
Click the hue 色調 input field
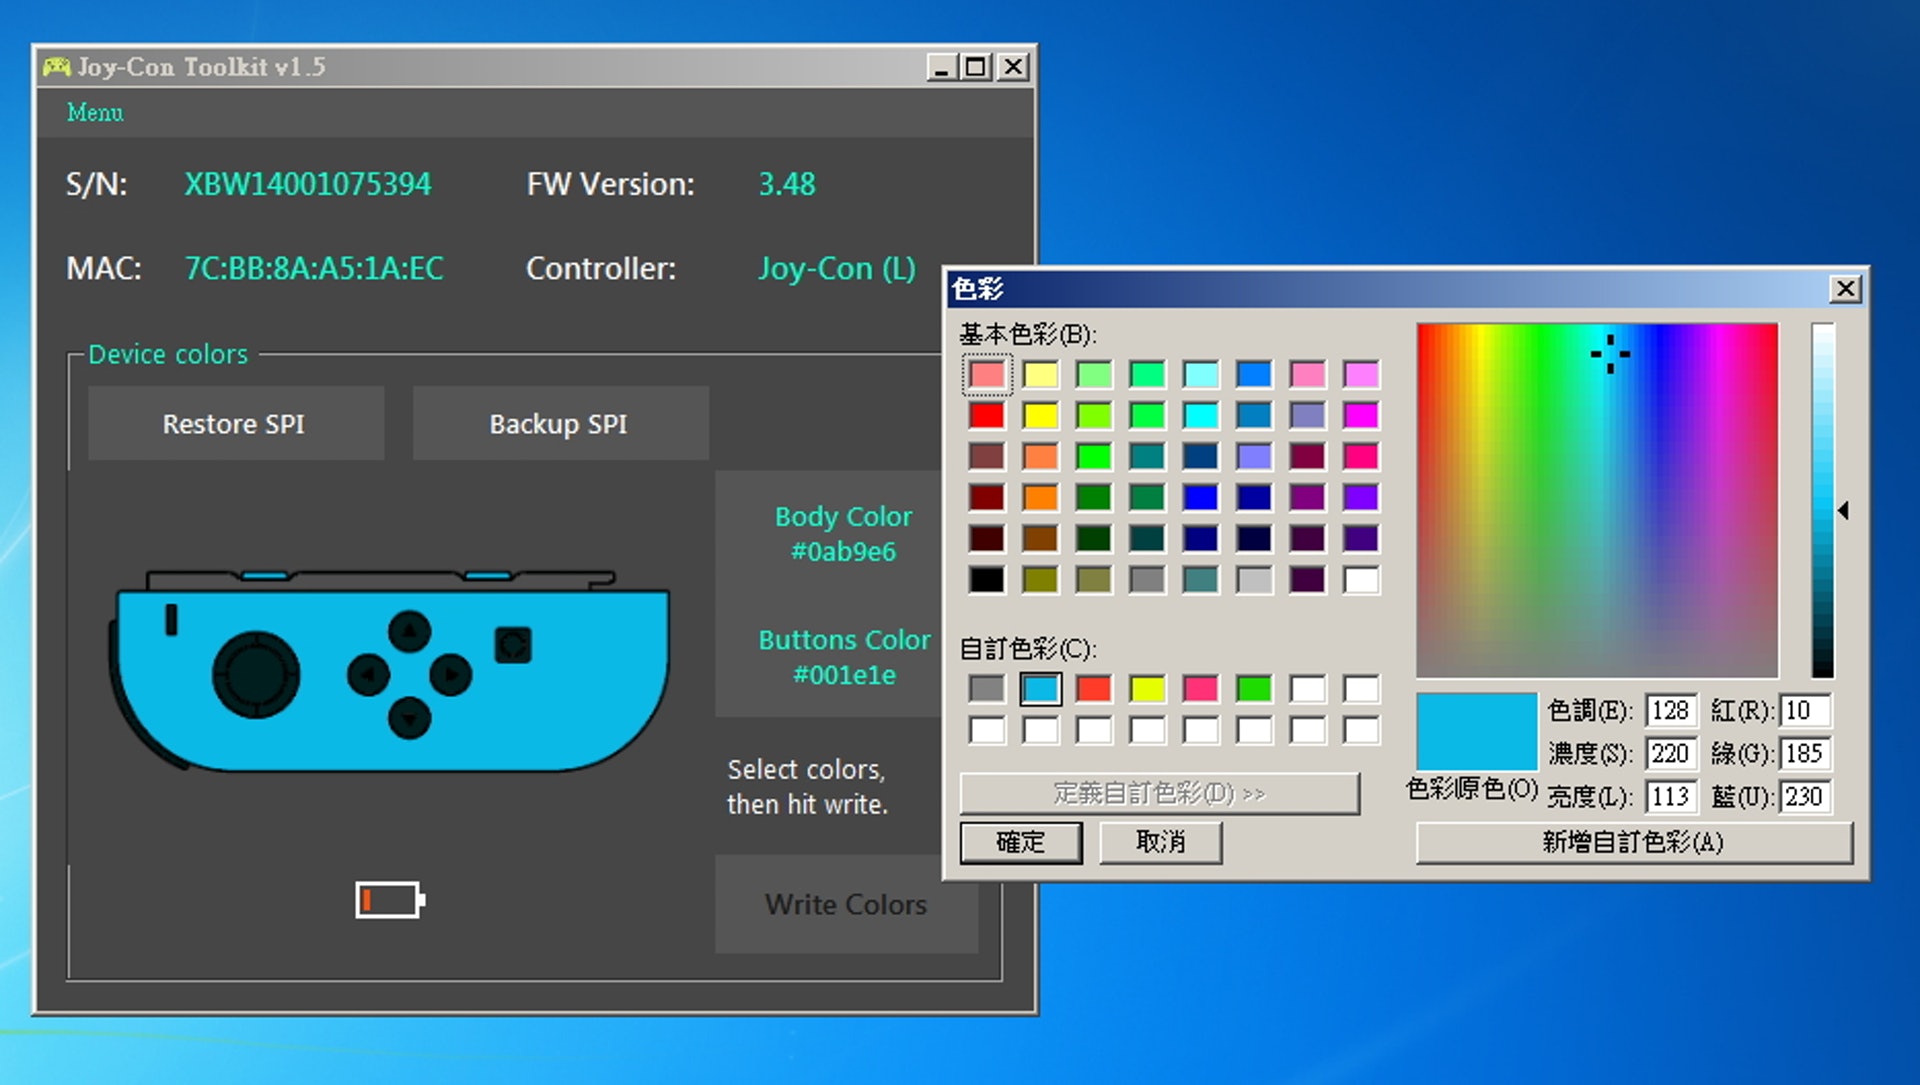click(1670, 710)
